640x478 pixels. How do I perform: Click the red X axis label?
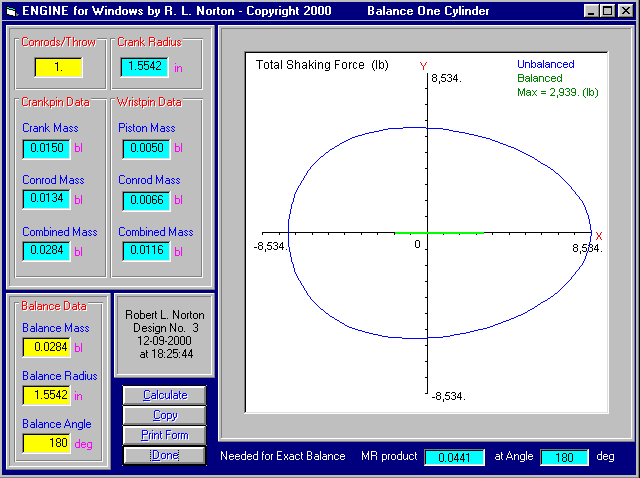pos(599,236)
